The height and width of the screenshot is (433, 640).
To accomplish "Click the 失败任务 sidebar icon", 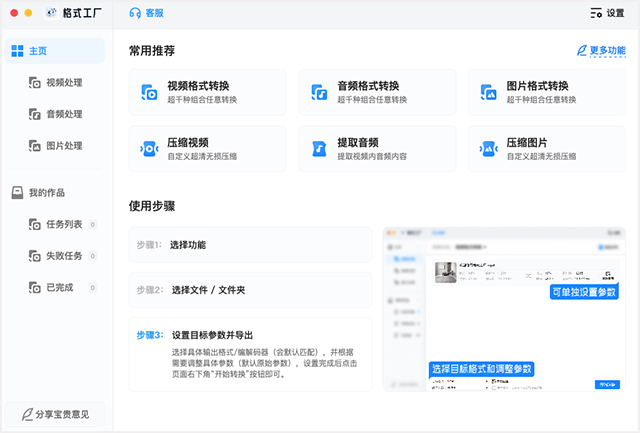I will click(35, 256).
